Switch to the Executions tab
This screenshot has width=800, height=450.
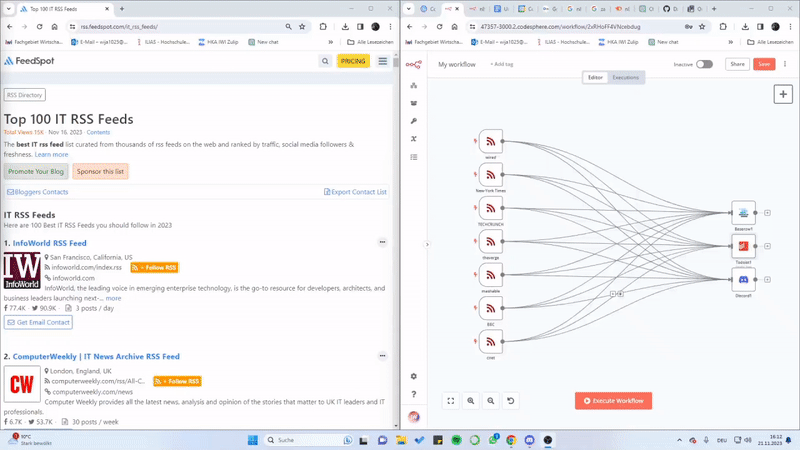(x=626, y=78)
